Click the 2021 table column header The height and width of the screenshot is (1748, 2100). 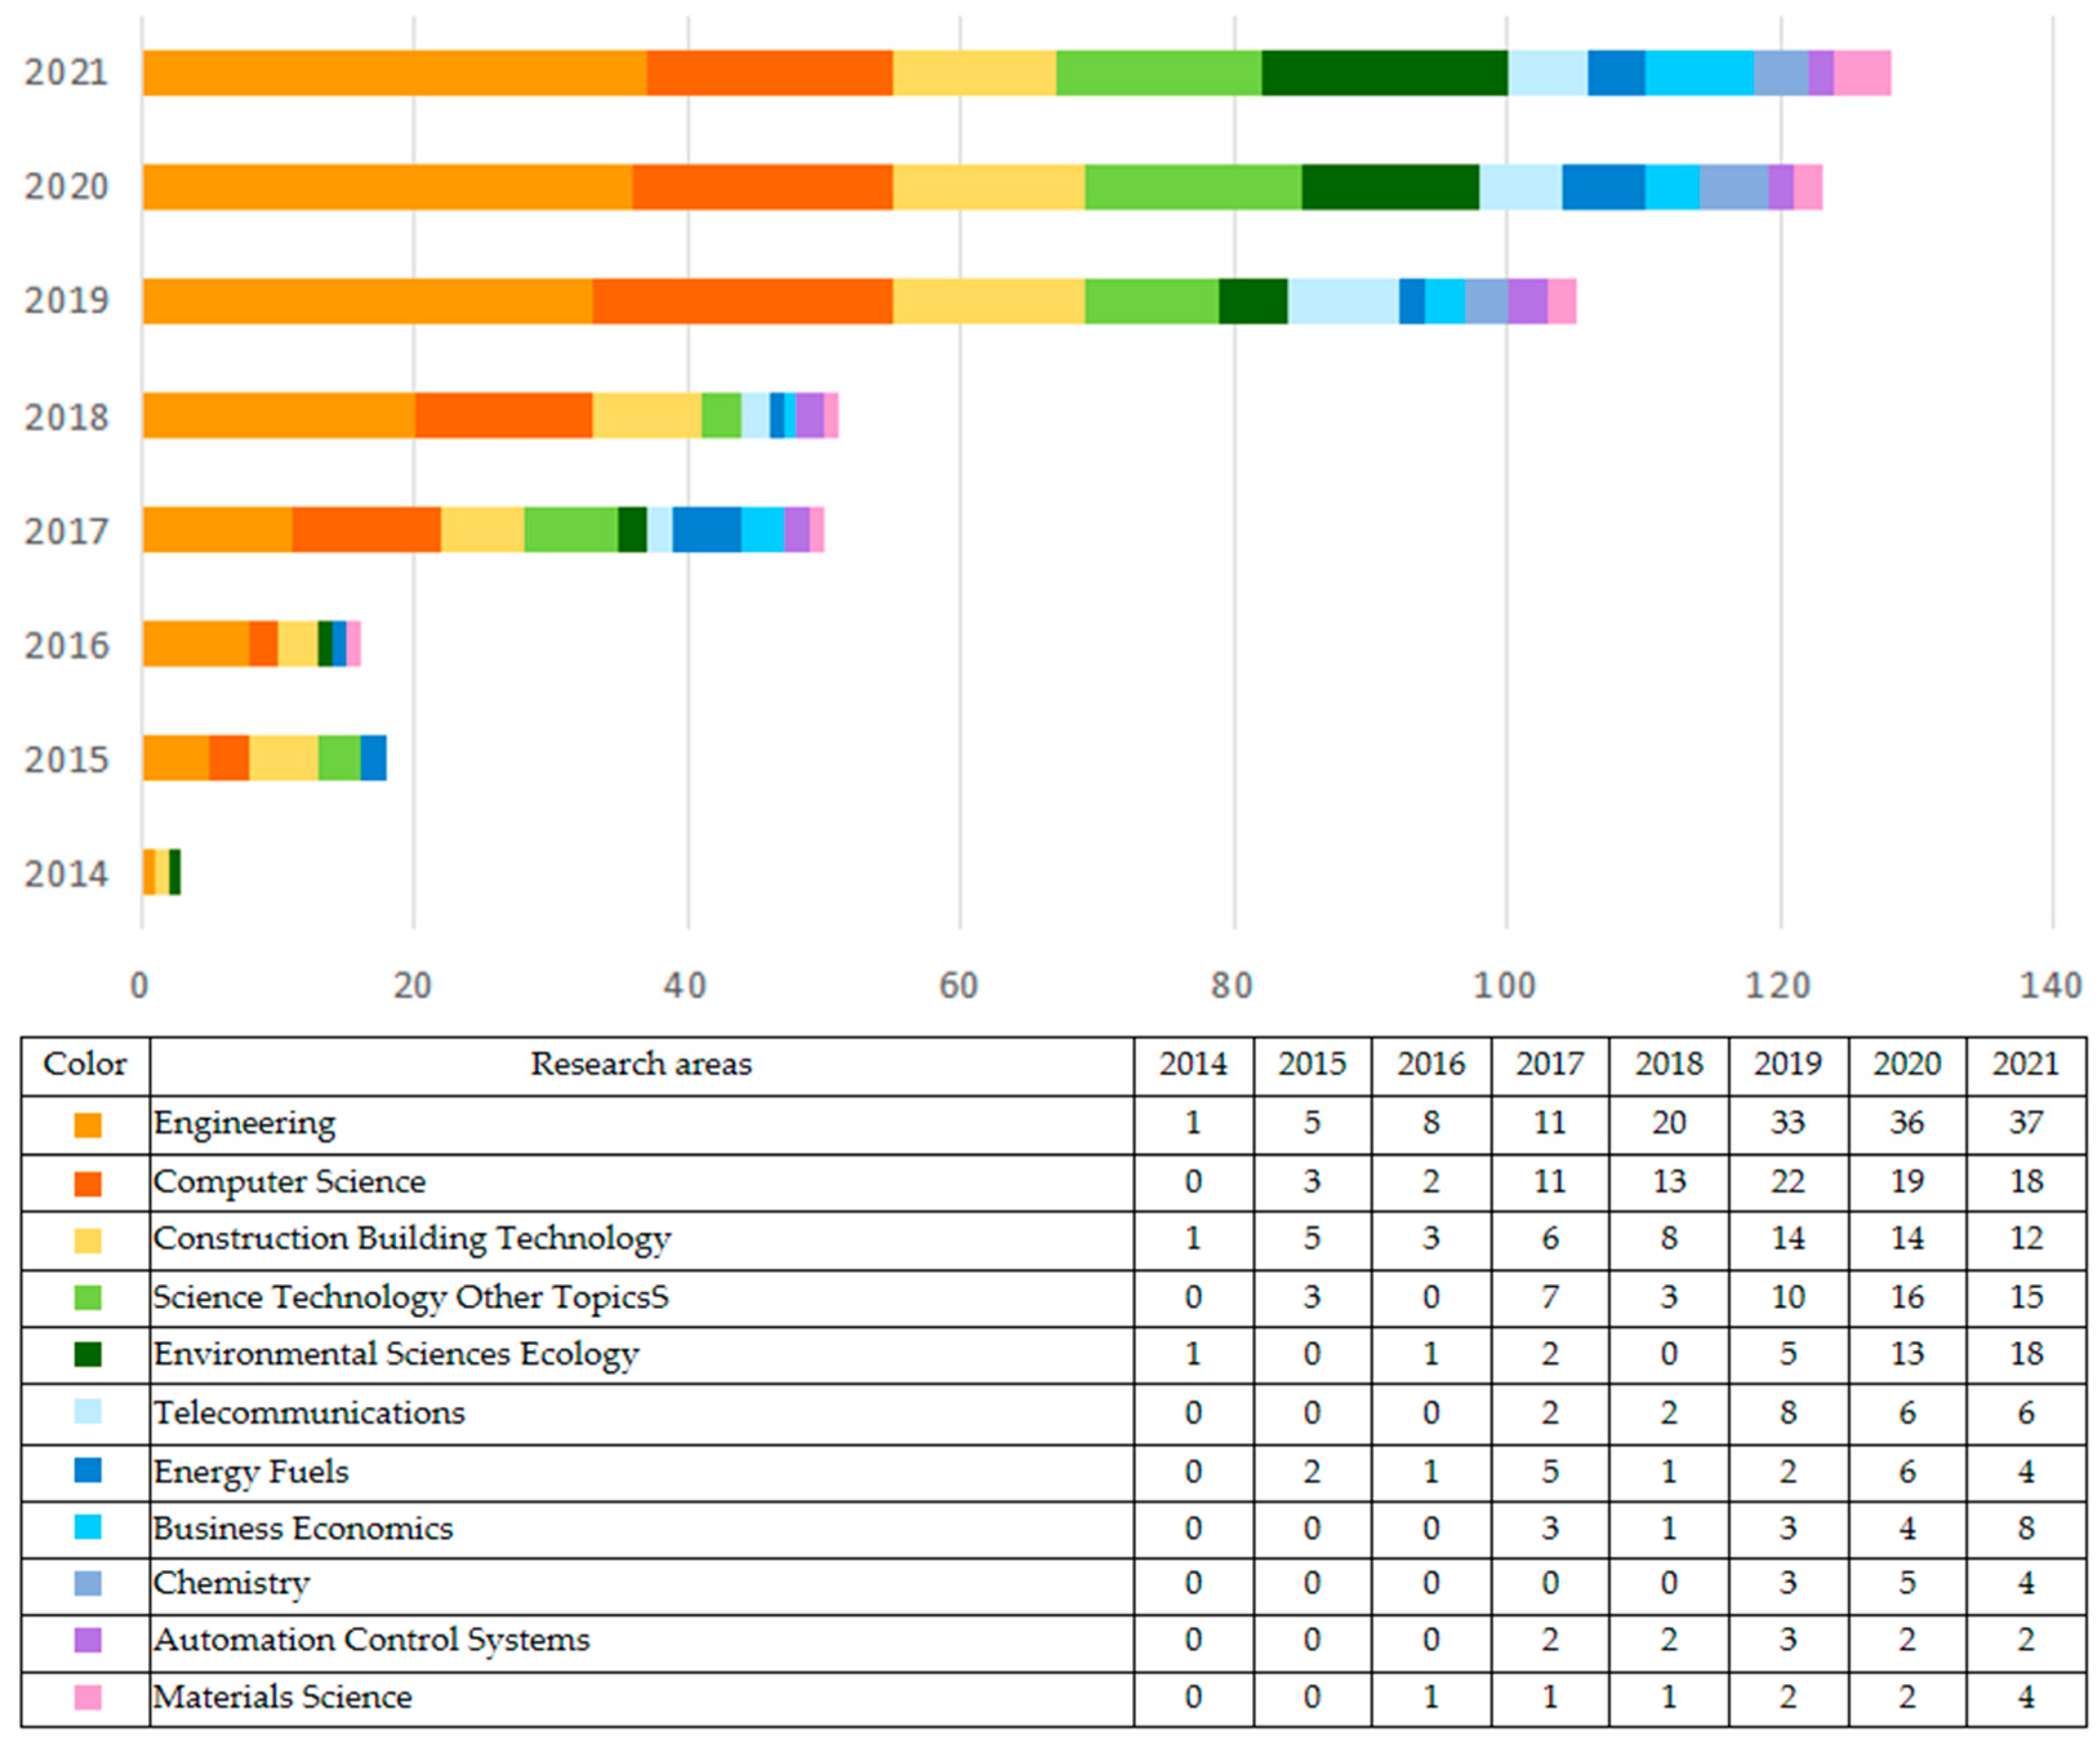click(x=2026, y=1064)
